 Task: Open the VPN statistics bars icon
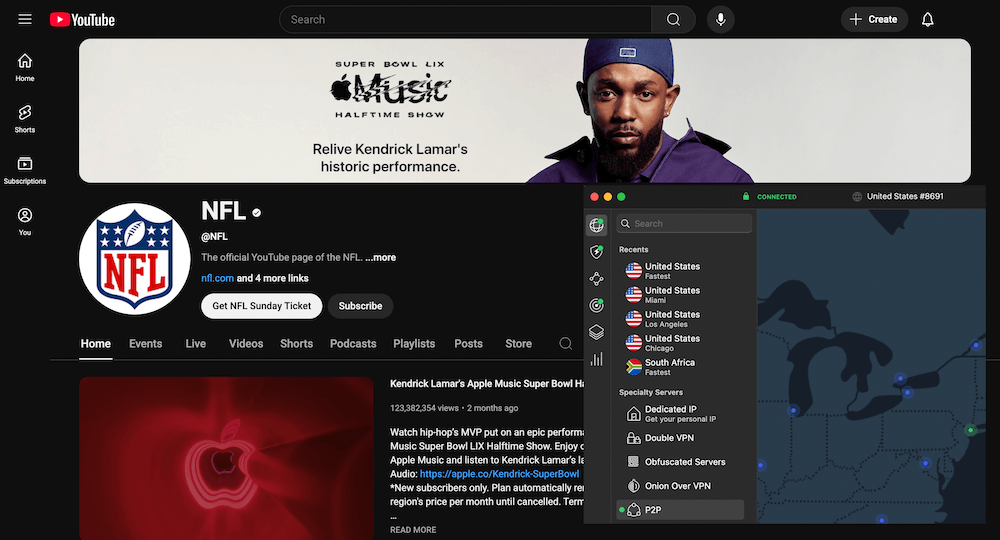tap(596, 360)
